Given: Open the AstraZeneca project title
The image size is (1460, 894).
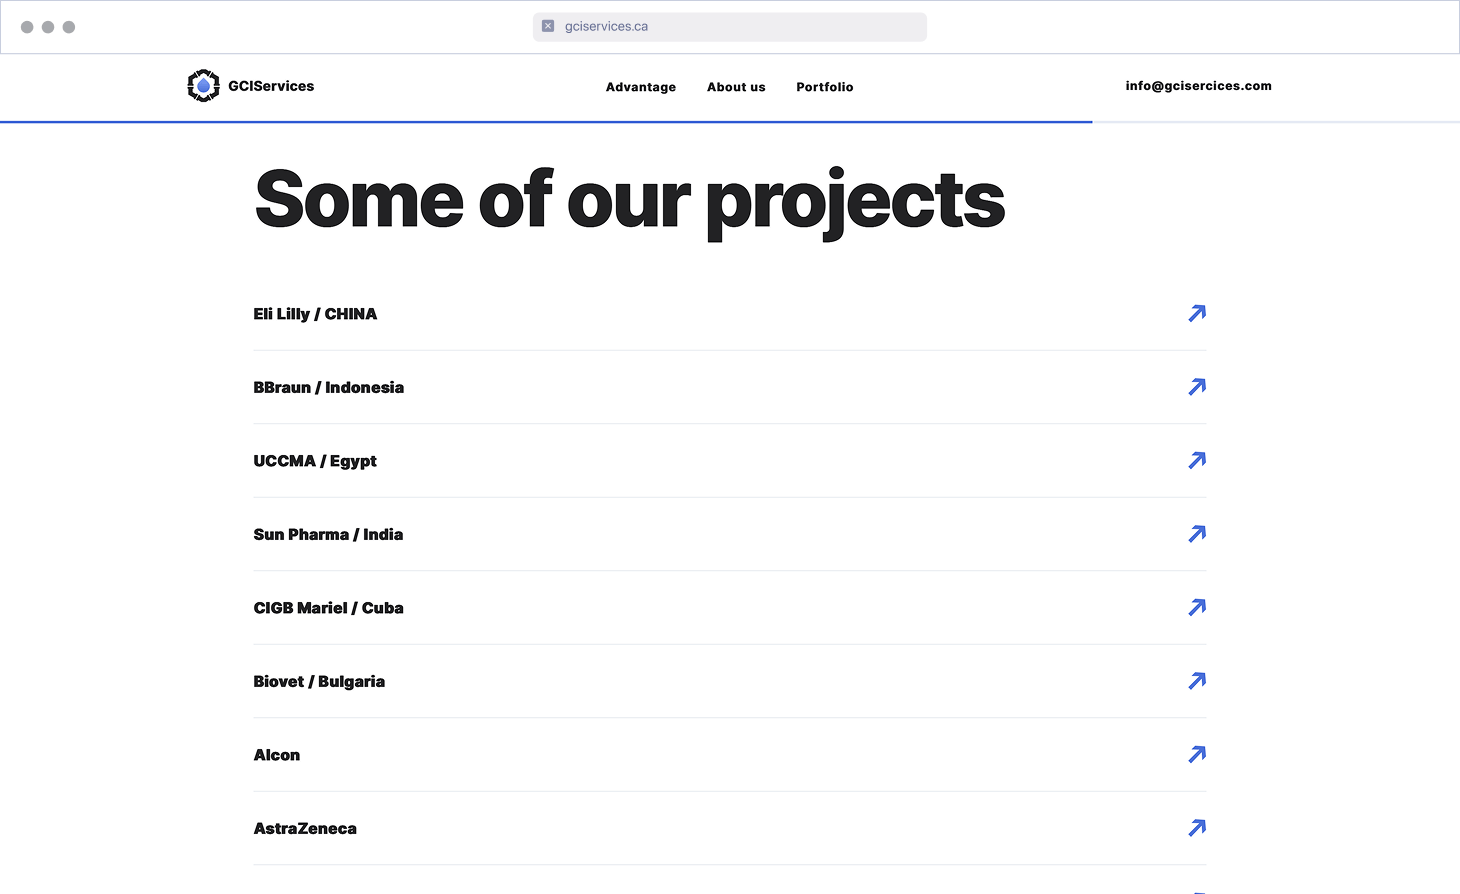Looking at the screenshot, I should click(305, 829).
